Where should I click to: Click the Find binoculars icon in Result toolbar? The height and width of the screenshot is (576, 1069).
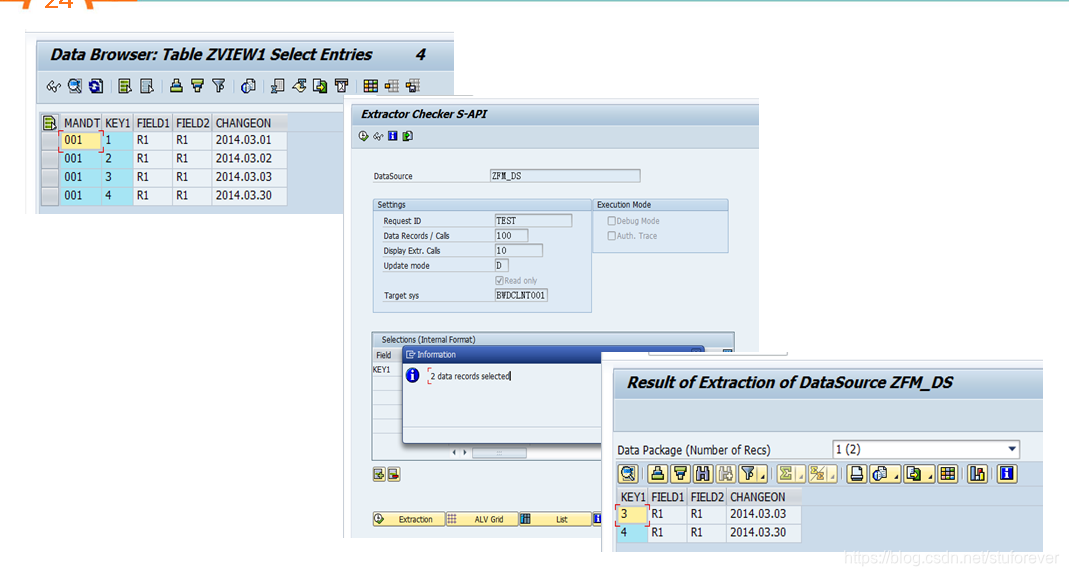(x=703, y=474)
